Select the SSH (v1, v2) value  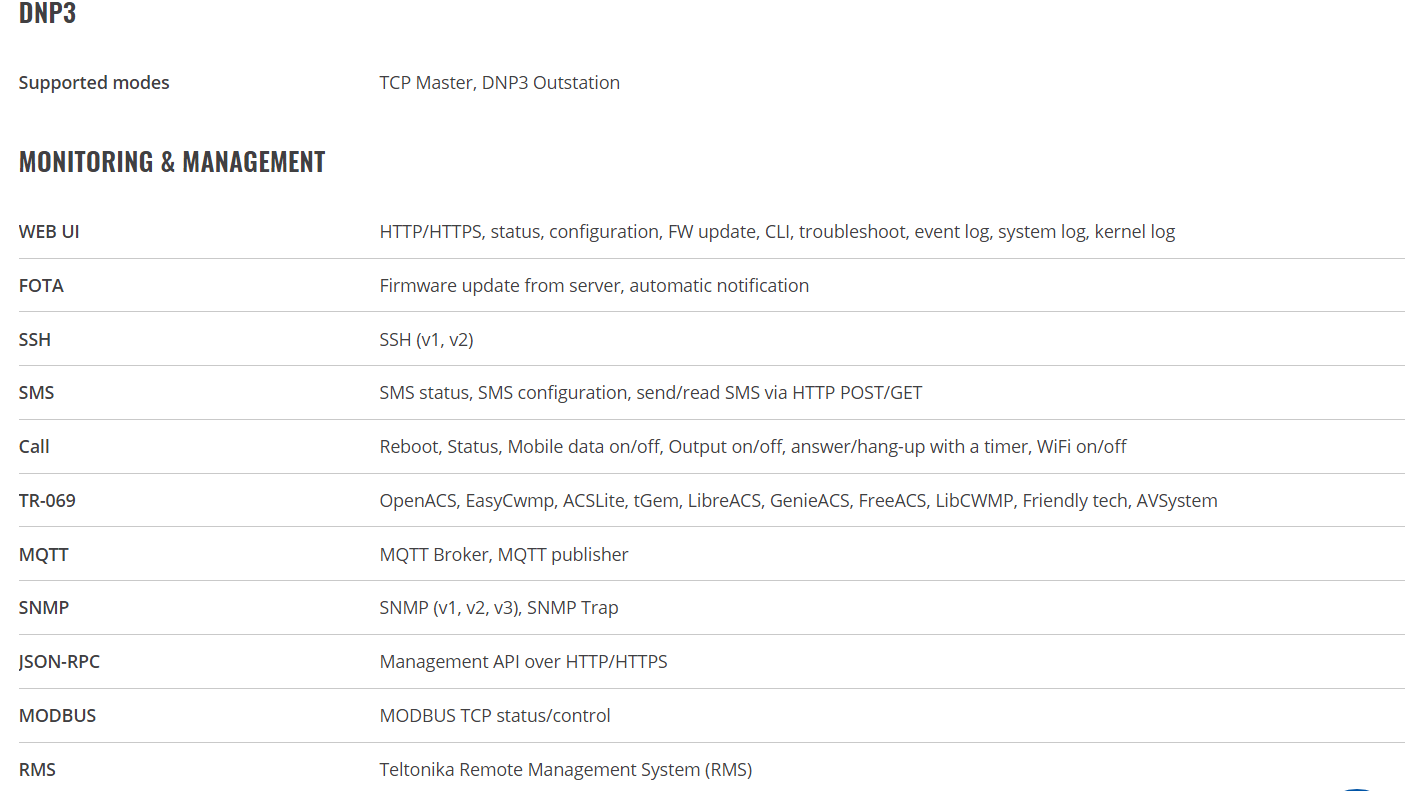(426, 340)
